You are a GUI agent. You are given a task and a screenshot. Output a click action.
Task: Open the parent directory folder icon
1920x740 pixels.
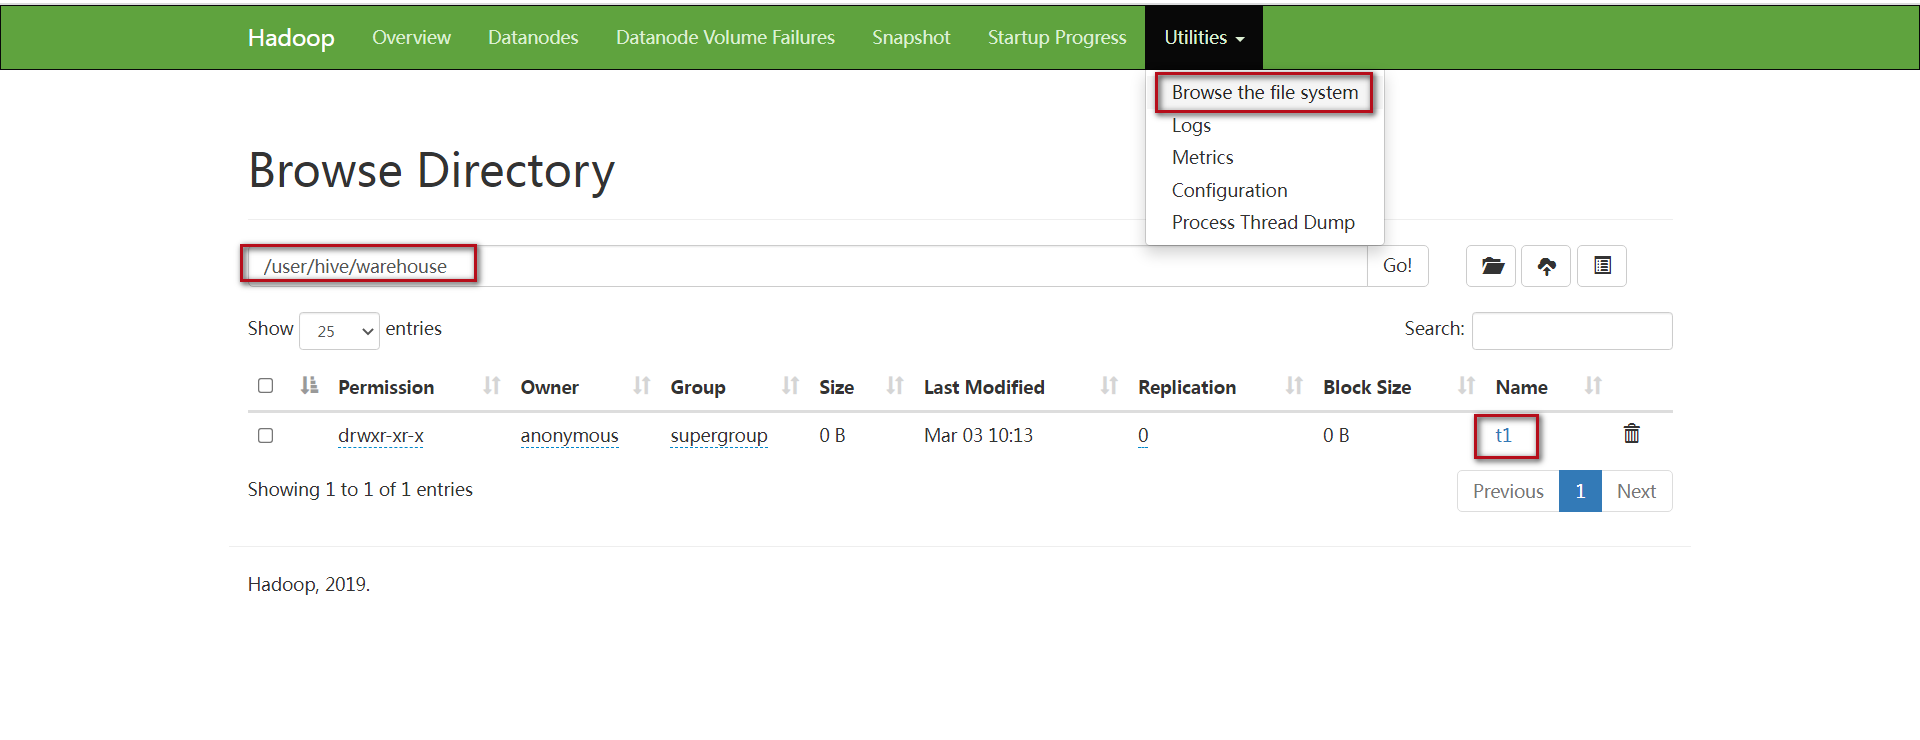tap(1491, 266)
